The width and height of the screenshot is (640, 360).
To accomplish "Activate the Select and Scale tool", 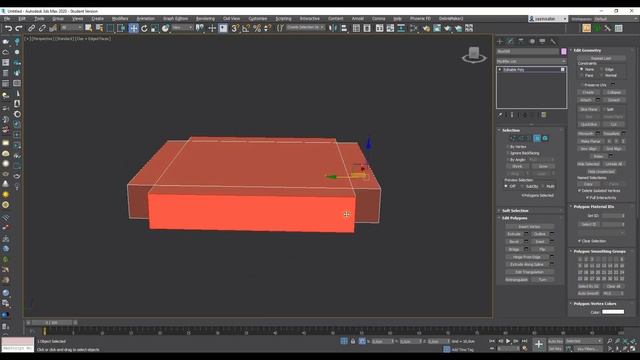I will click(x=155, y=28).
